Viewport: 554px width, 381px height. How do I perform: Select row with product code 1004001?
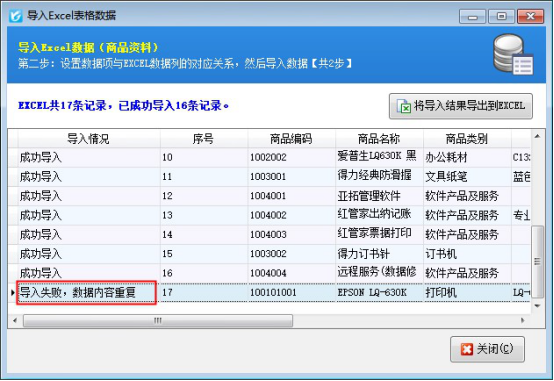pos(269,196)
